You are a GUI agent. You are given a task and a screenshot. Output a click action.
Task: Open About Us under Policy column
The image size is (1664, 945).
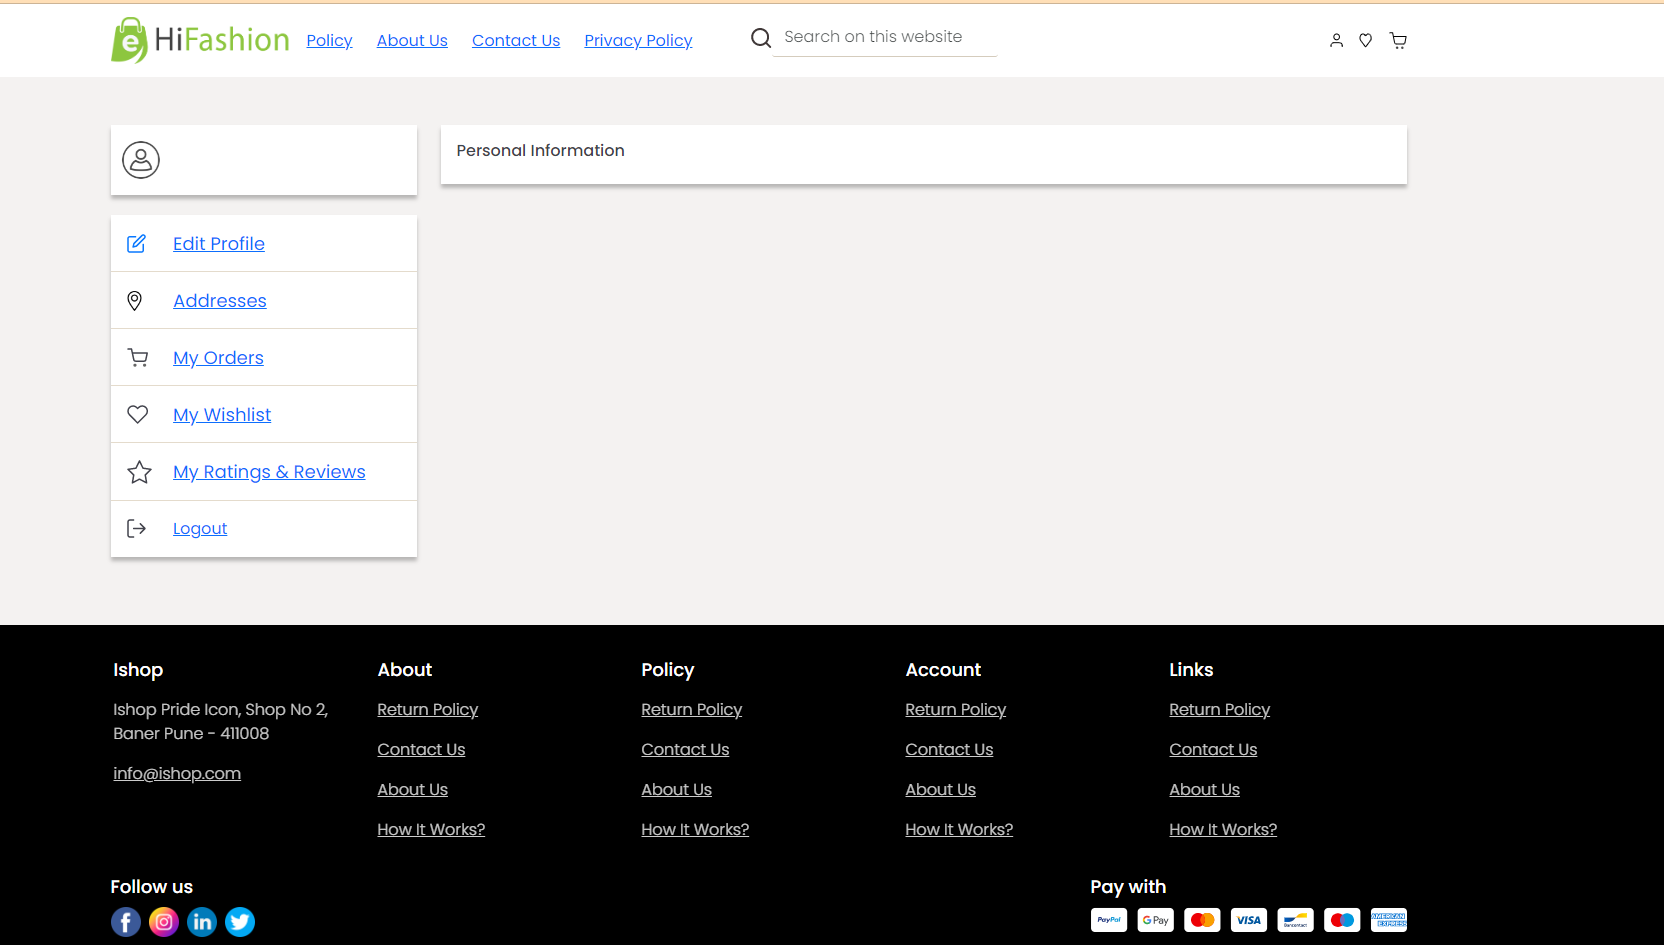[x=676, y=789]
